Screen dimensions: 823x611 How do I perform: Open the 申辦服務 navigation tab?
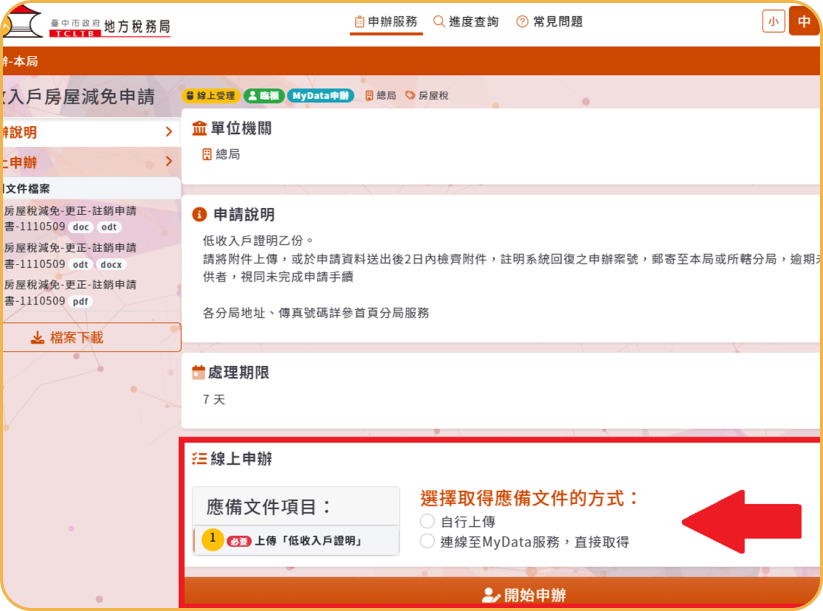coord(385,21)
